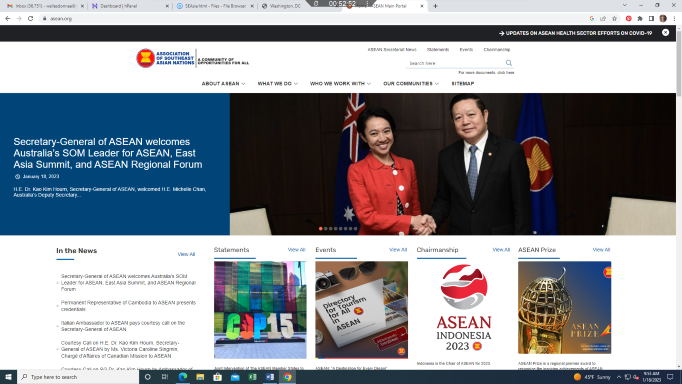This screenshot has height=384, width=682.
Task: Open Microsoft Edge from the taskbar
Action: [183, 377]
